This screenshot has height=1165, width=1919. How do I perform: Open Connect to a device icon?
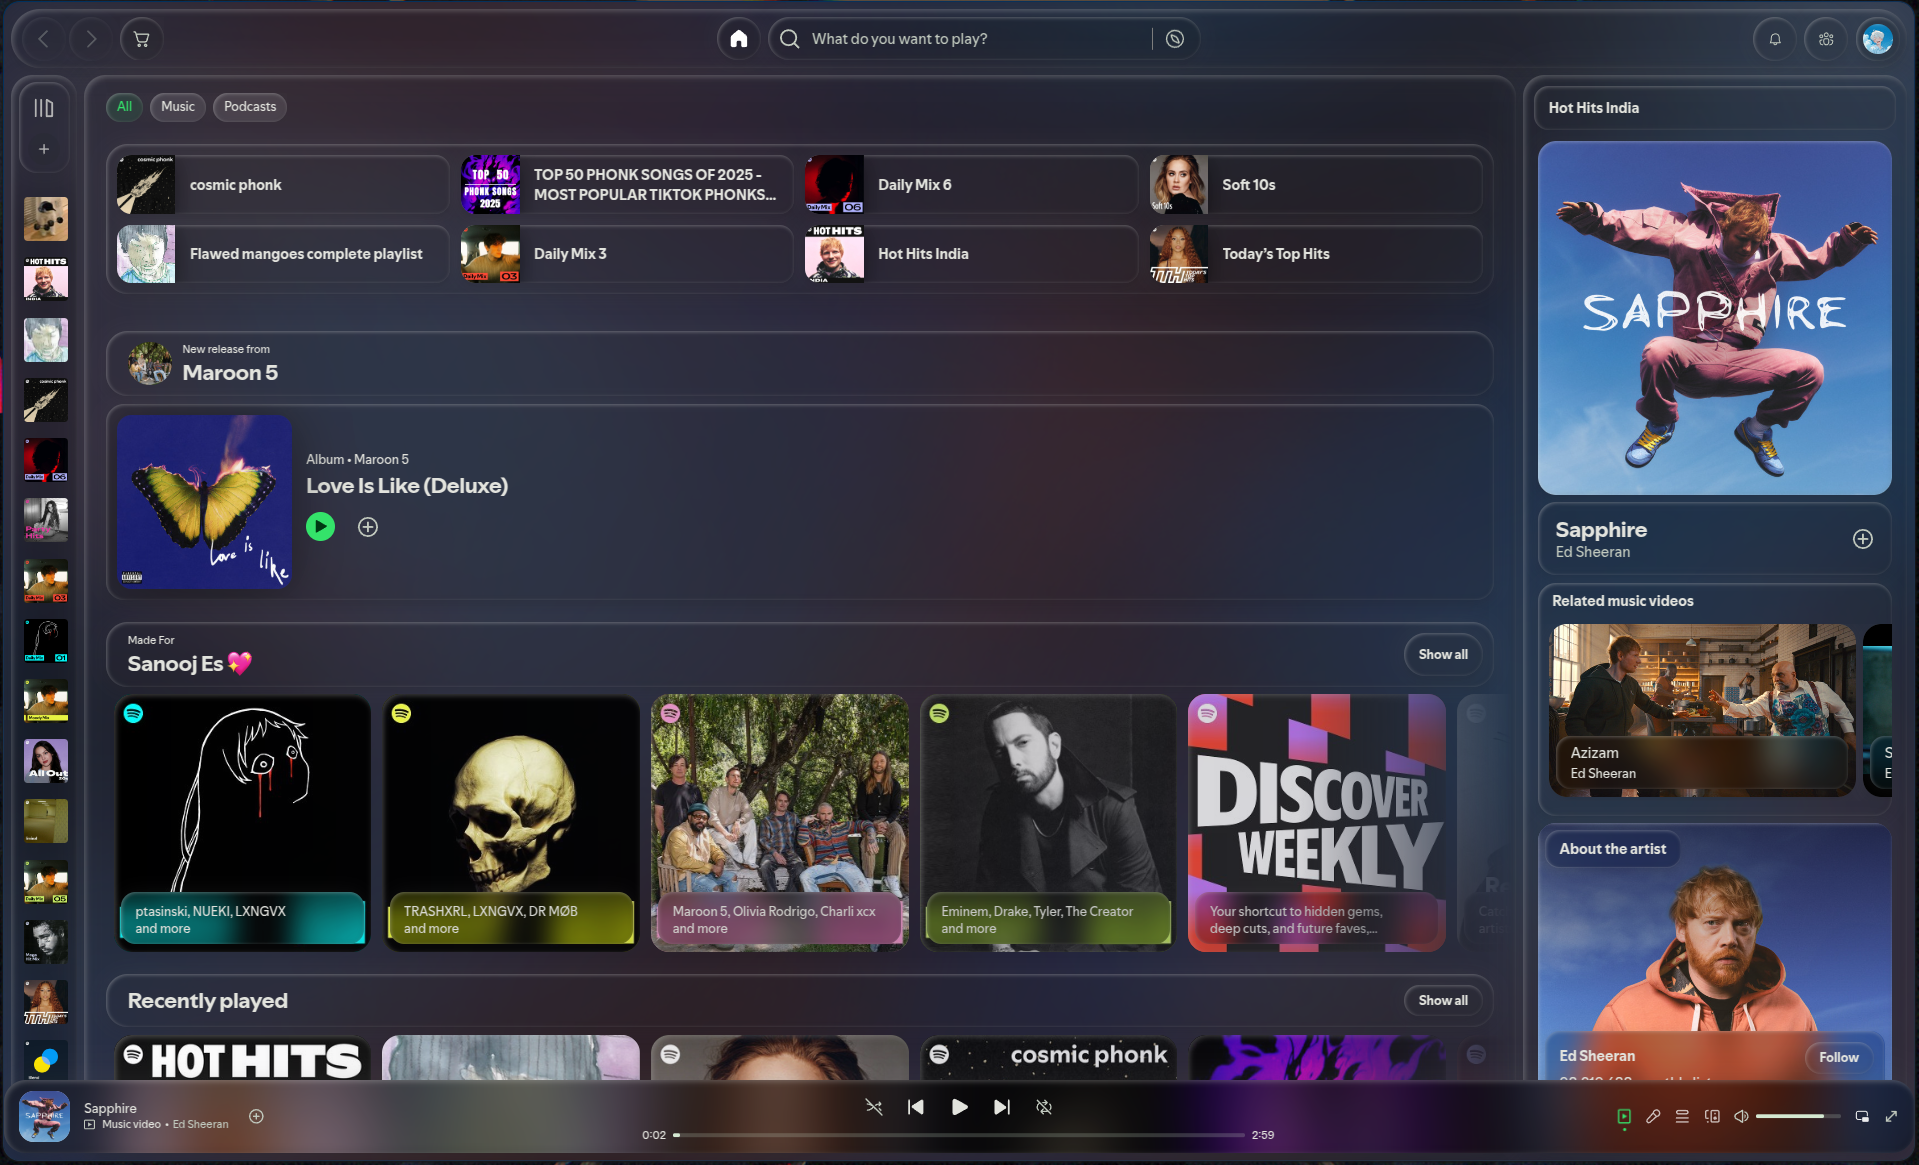[x=1712, y=1116]
